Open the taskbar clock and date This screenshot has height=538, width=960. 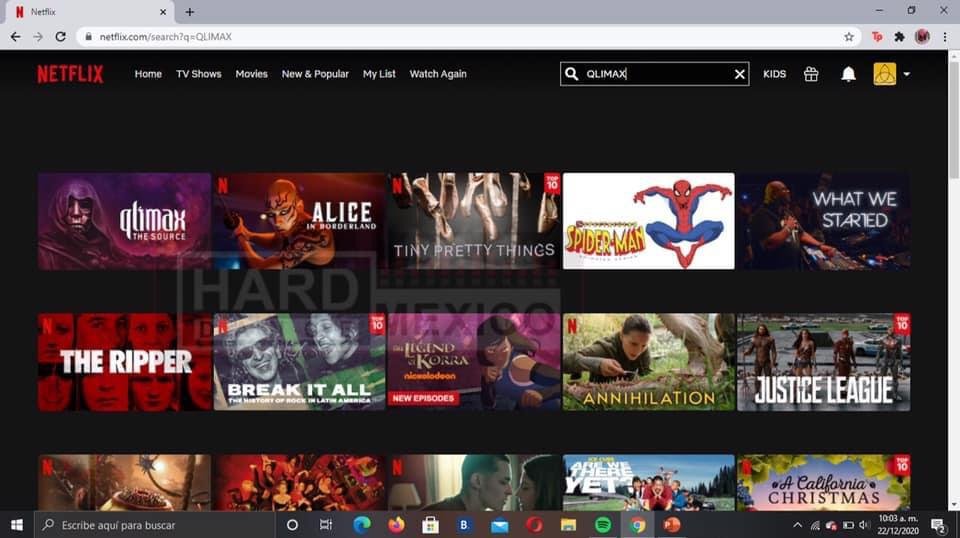(x=899, y=525)
